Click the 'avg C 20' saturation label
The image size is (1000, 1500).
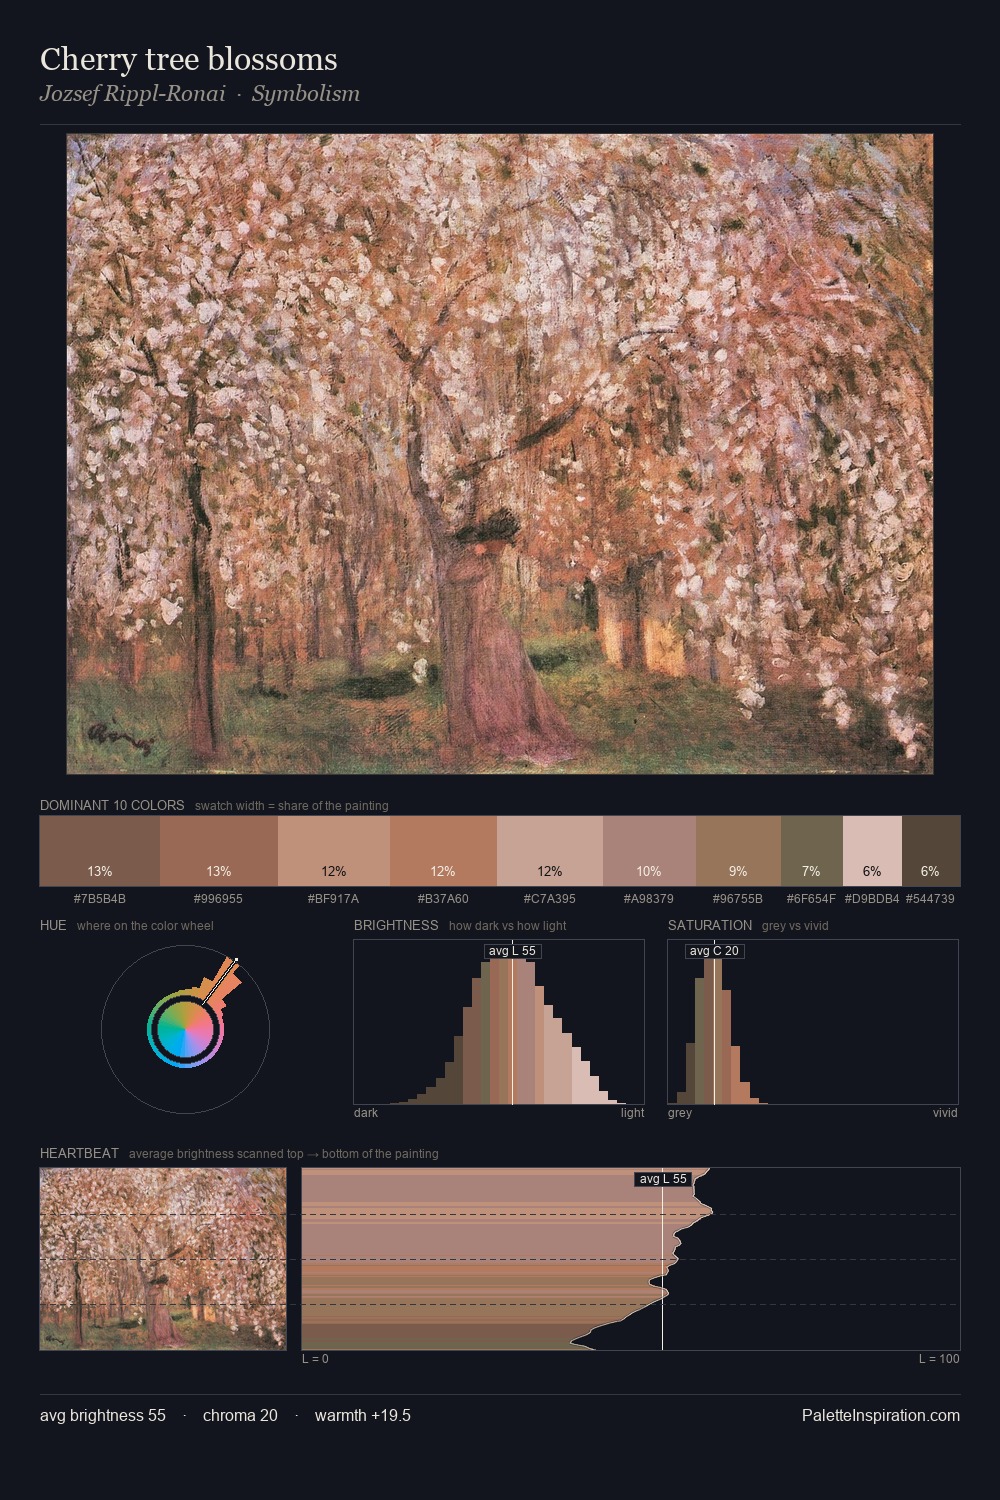[x=714, y=951]
